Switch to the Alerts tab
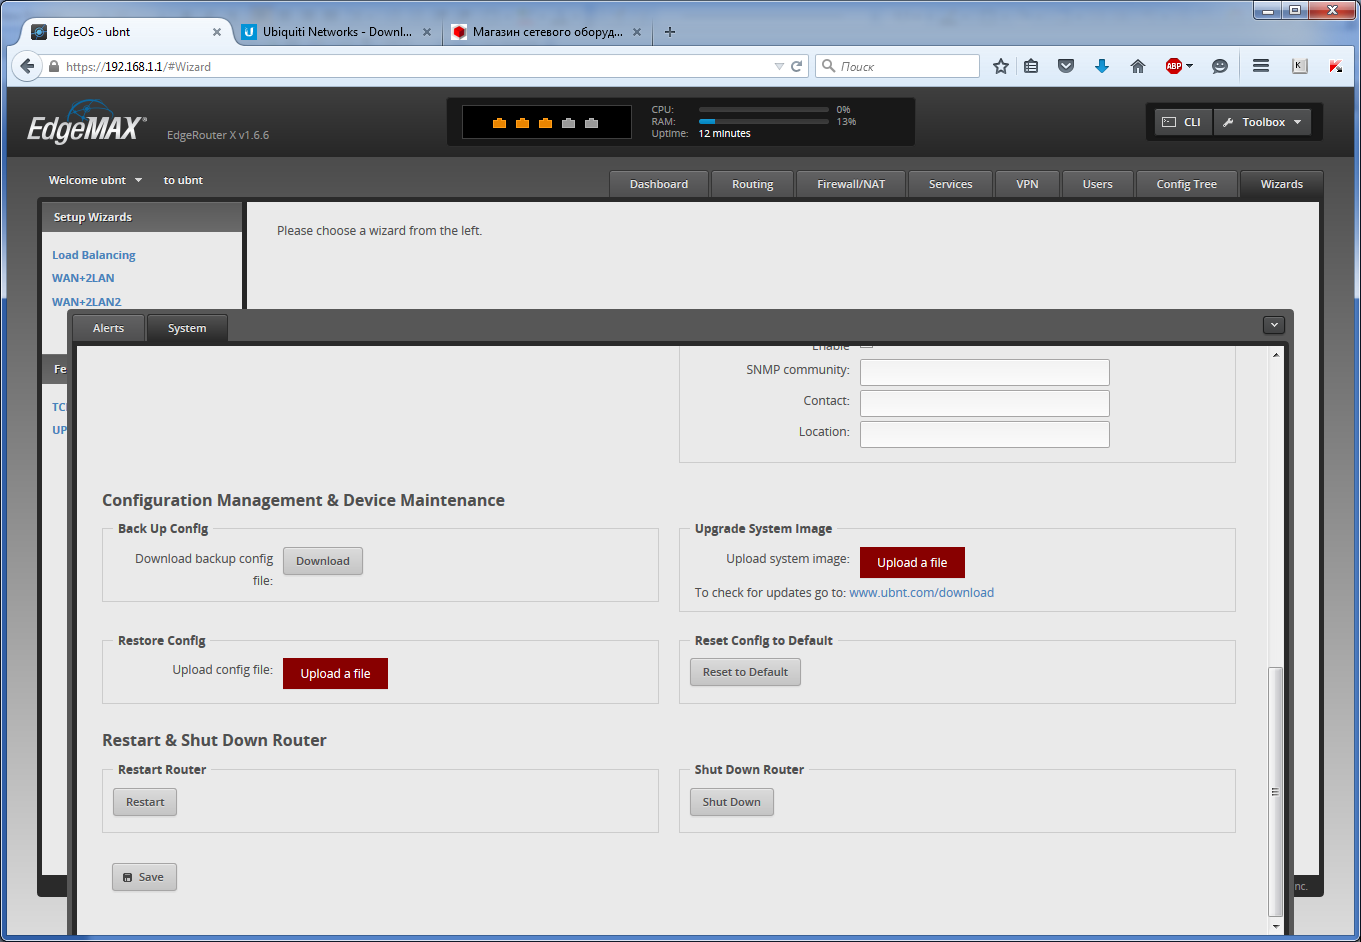This screenshot has height=942, width=1361. pos(107,327)
